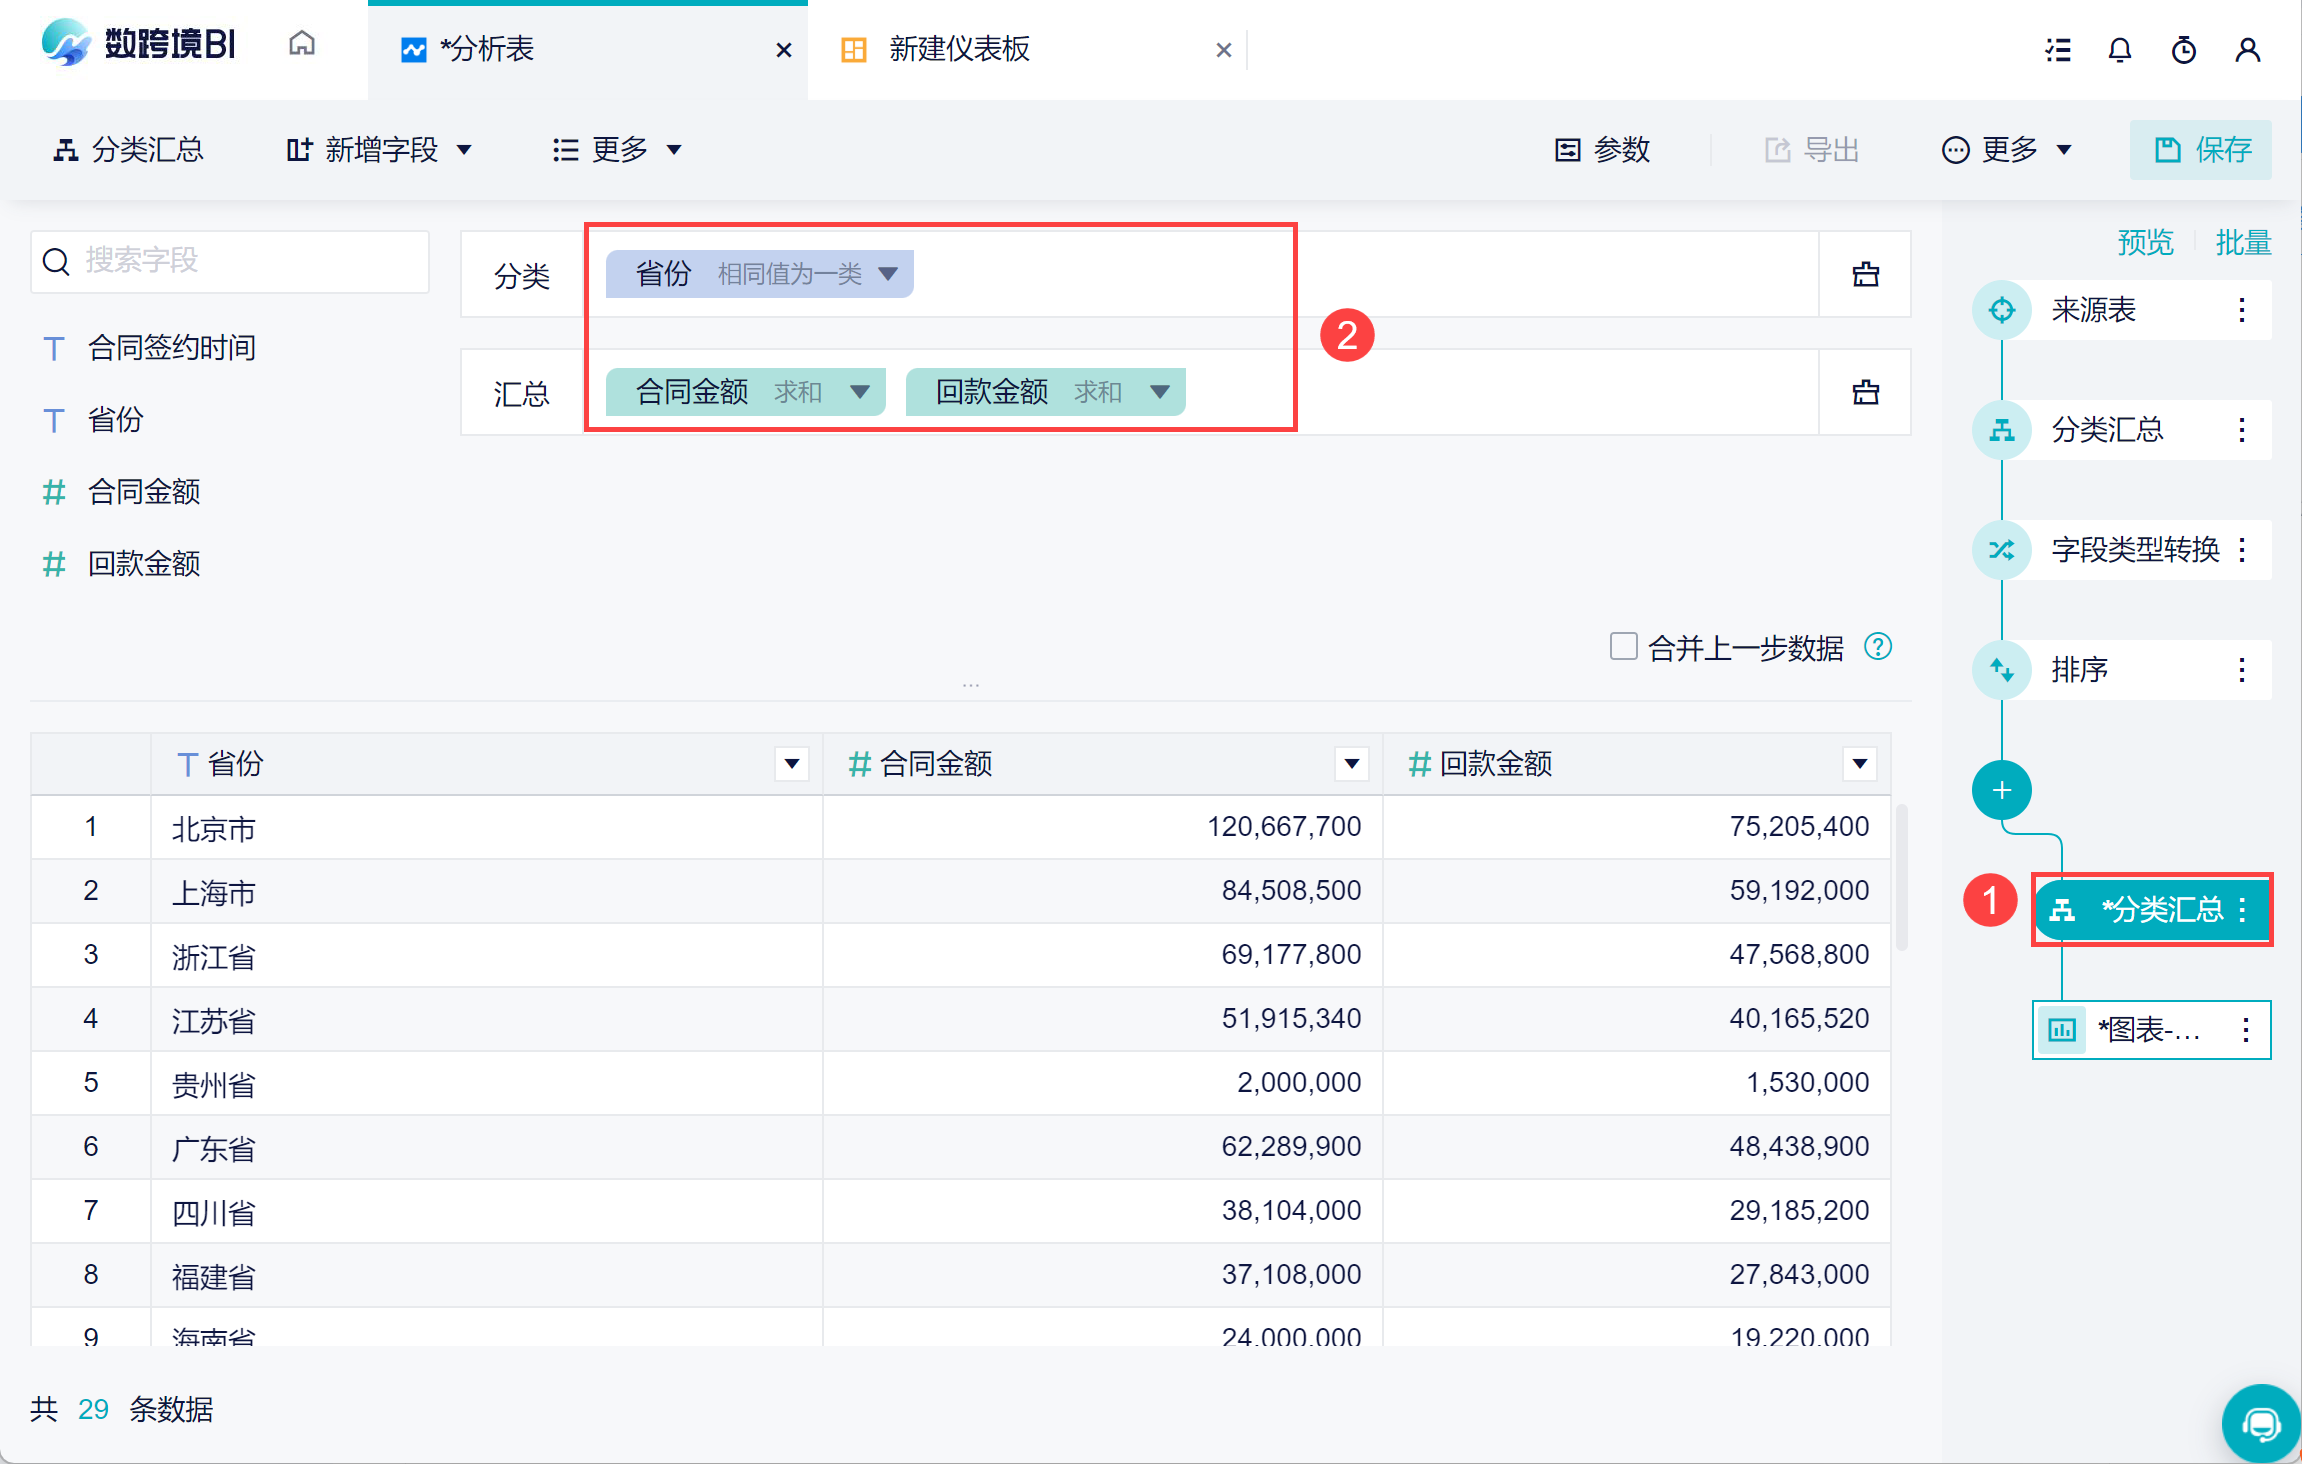Viewport: 2302px width, 1464px height.
Task: Open the timer clock icon
Action: coord(2183,50)
